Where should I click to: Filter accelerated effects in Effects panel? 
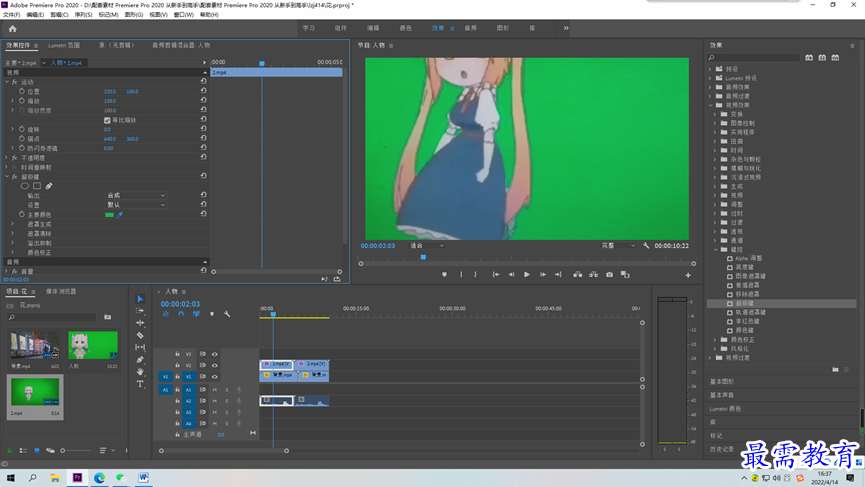(x=809, y=57)
